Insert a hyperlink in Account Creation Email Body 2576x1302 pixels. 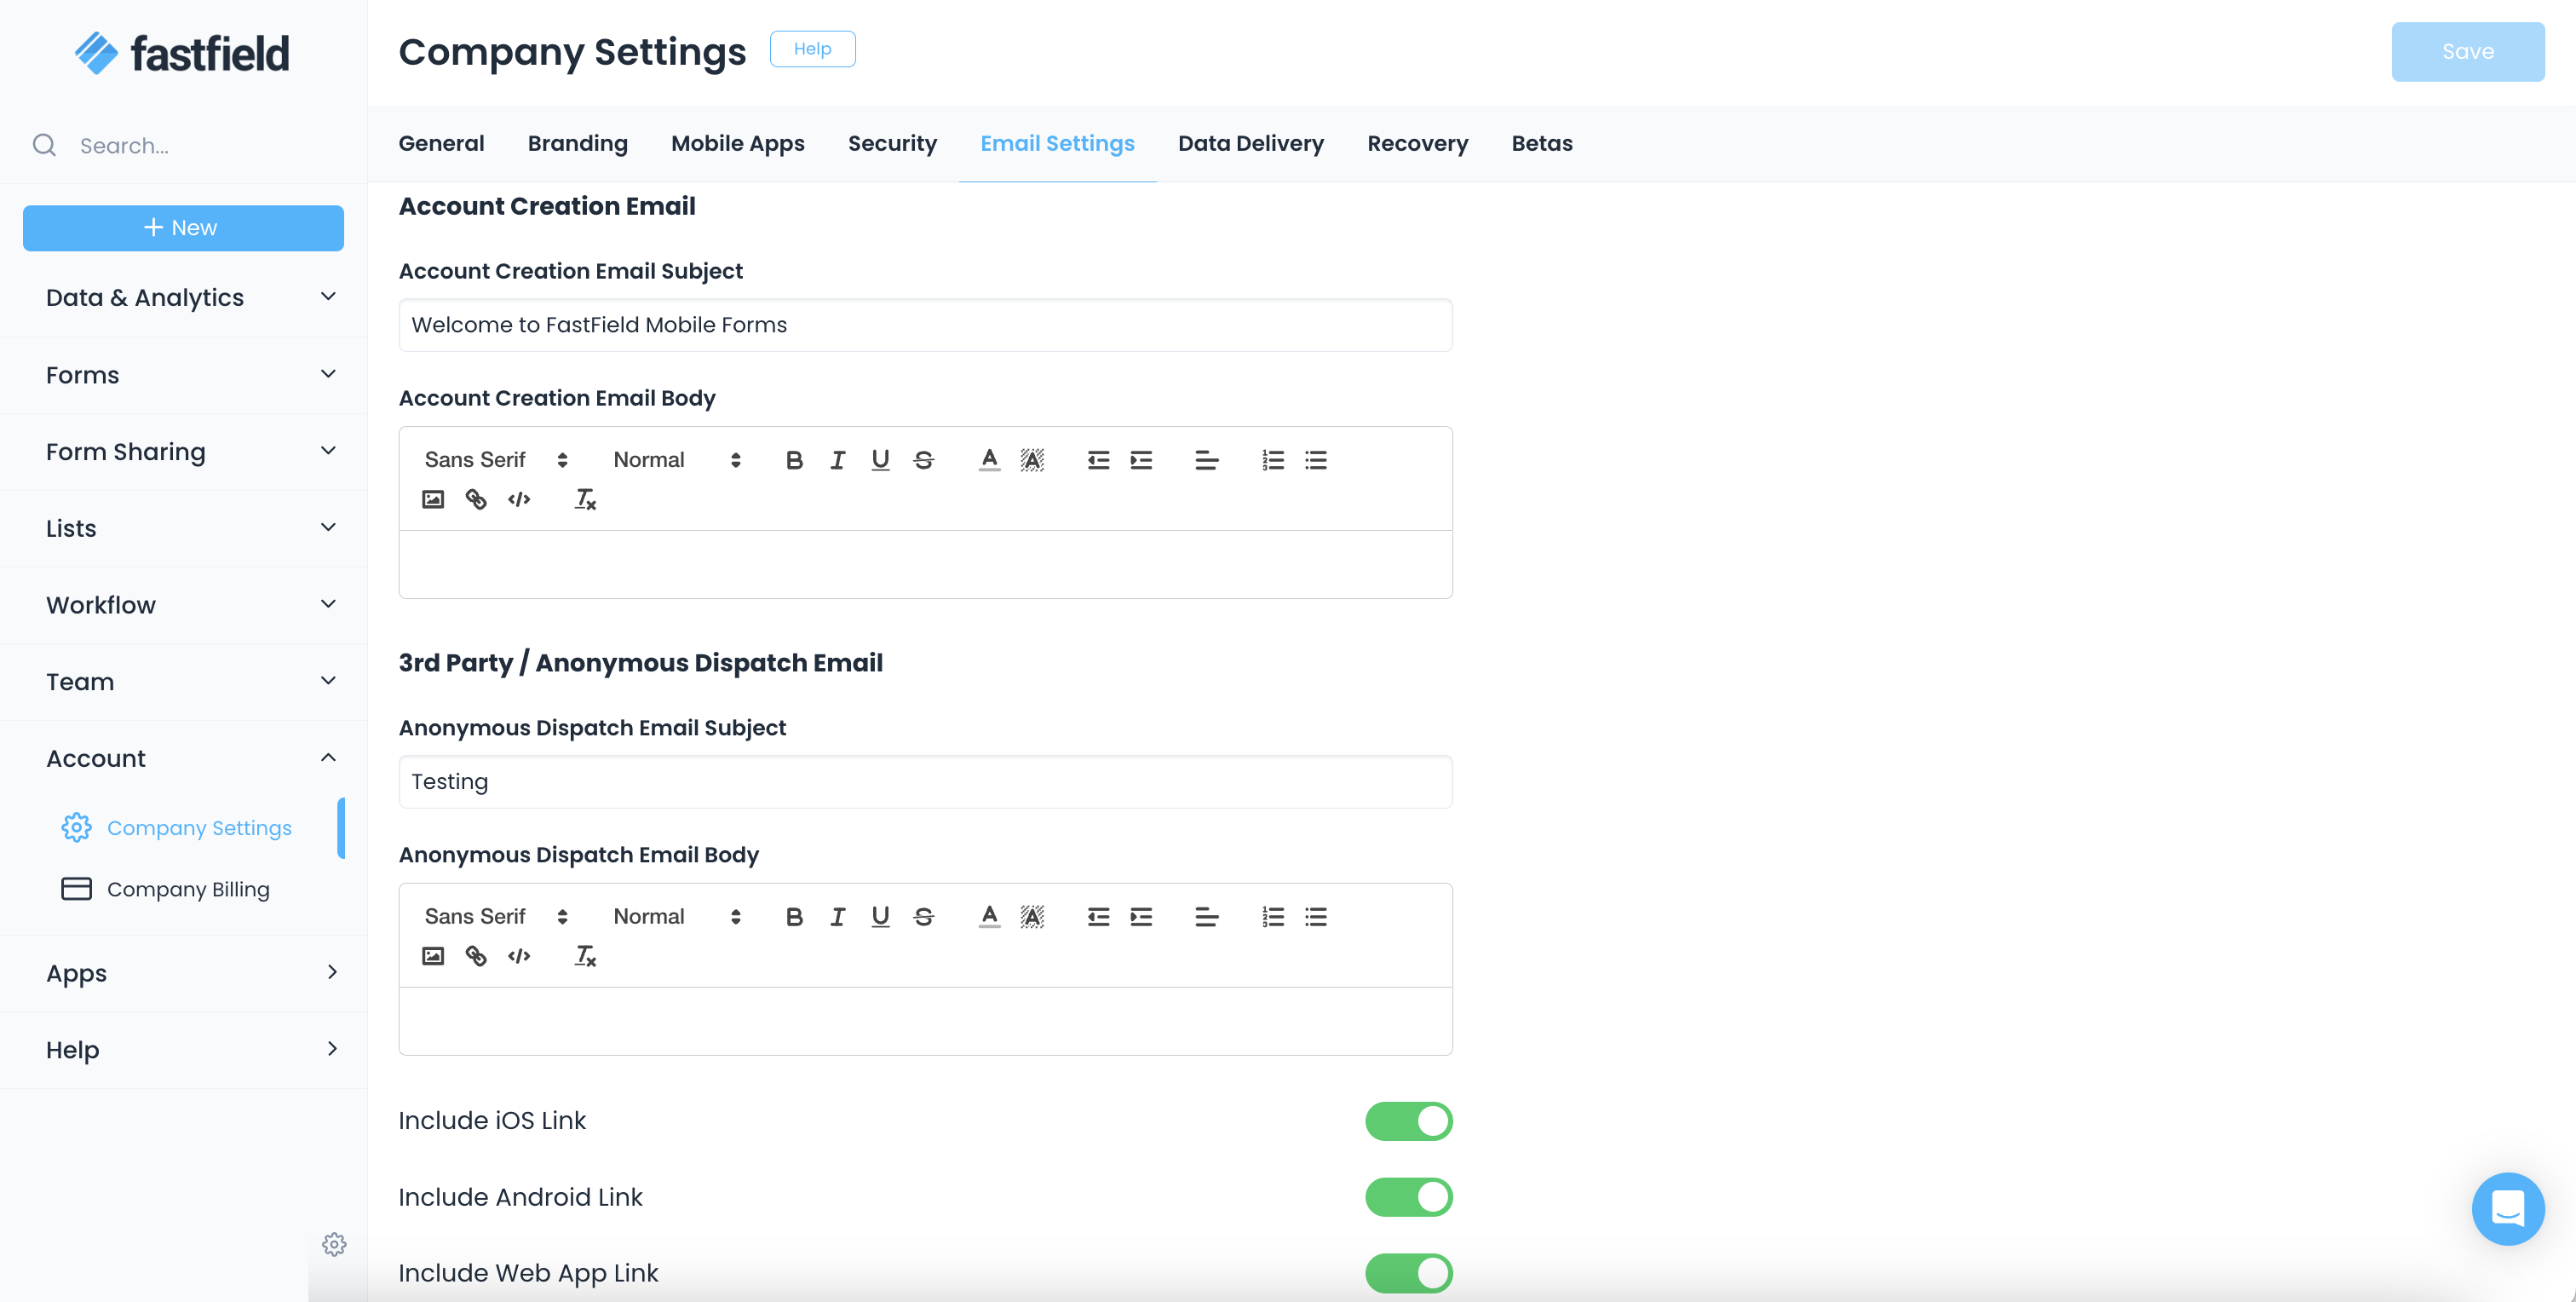[475, 499]
